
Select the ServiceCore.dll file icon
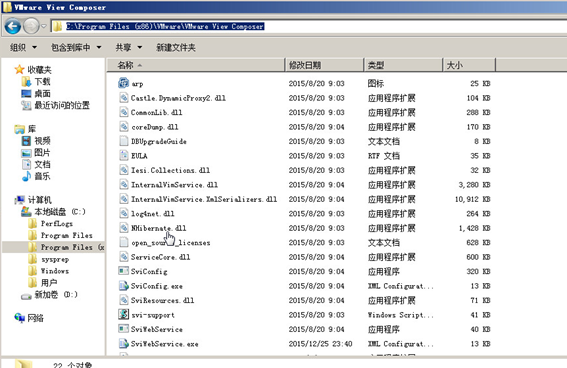tap(124, 257)
